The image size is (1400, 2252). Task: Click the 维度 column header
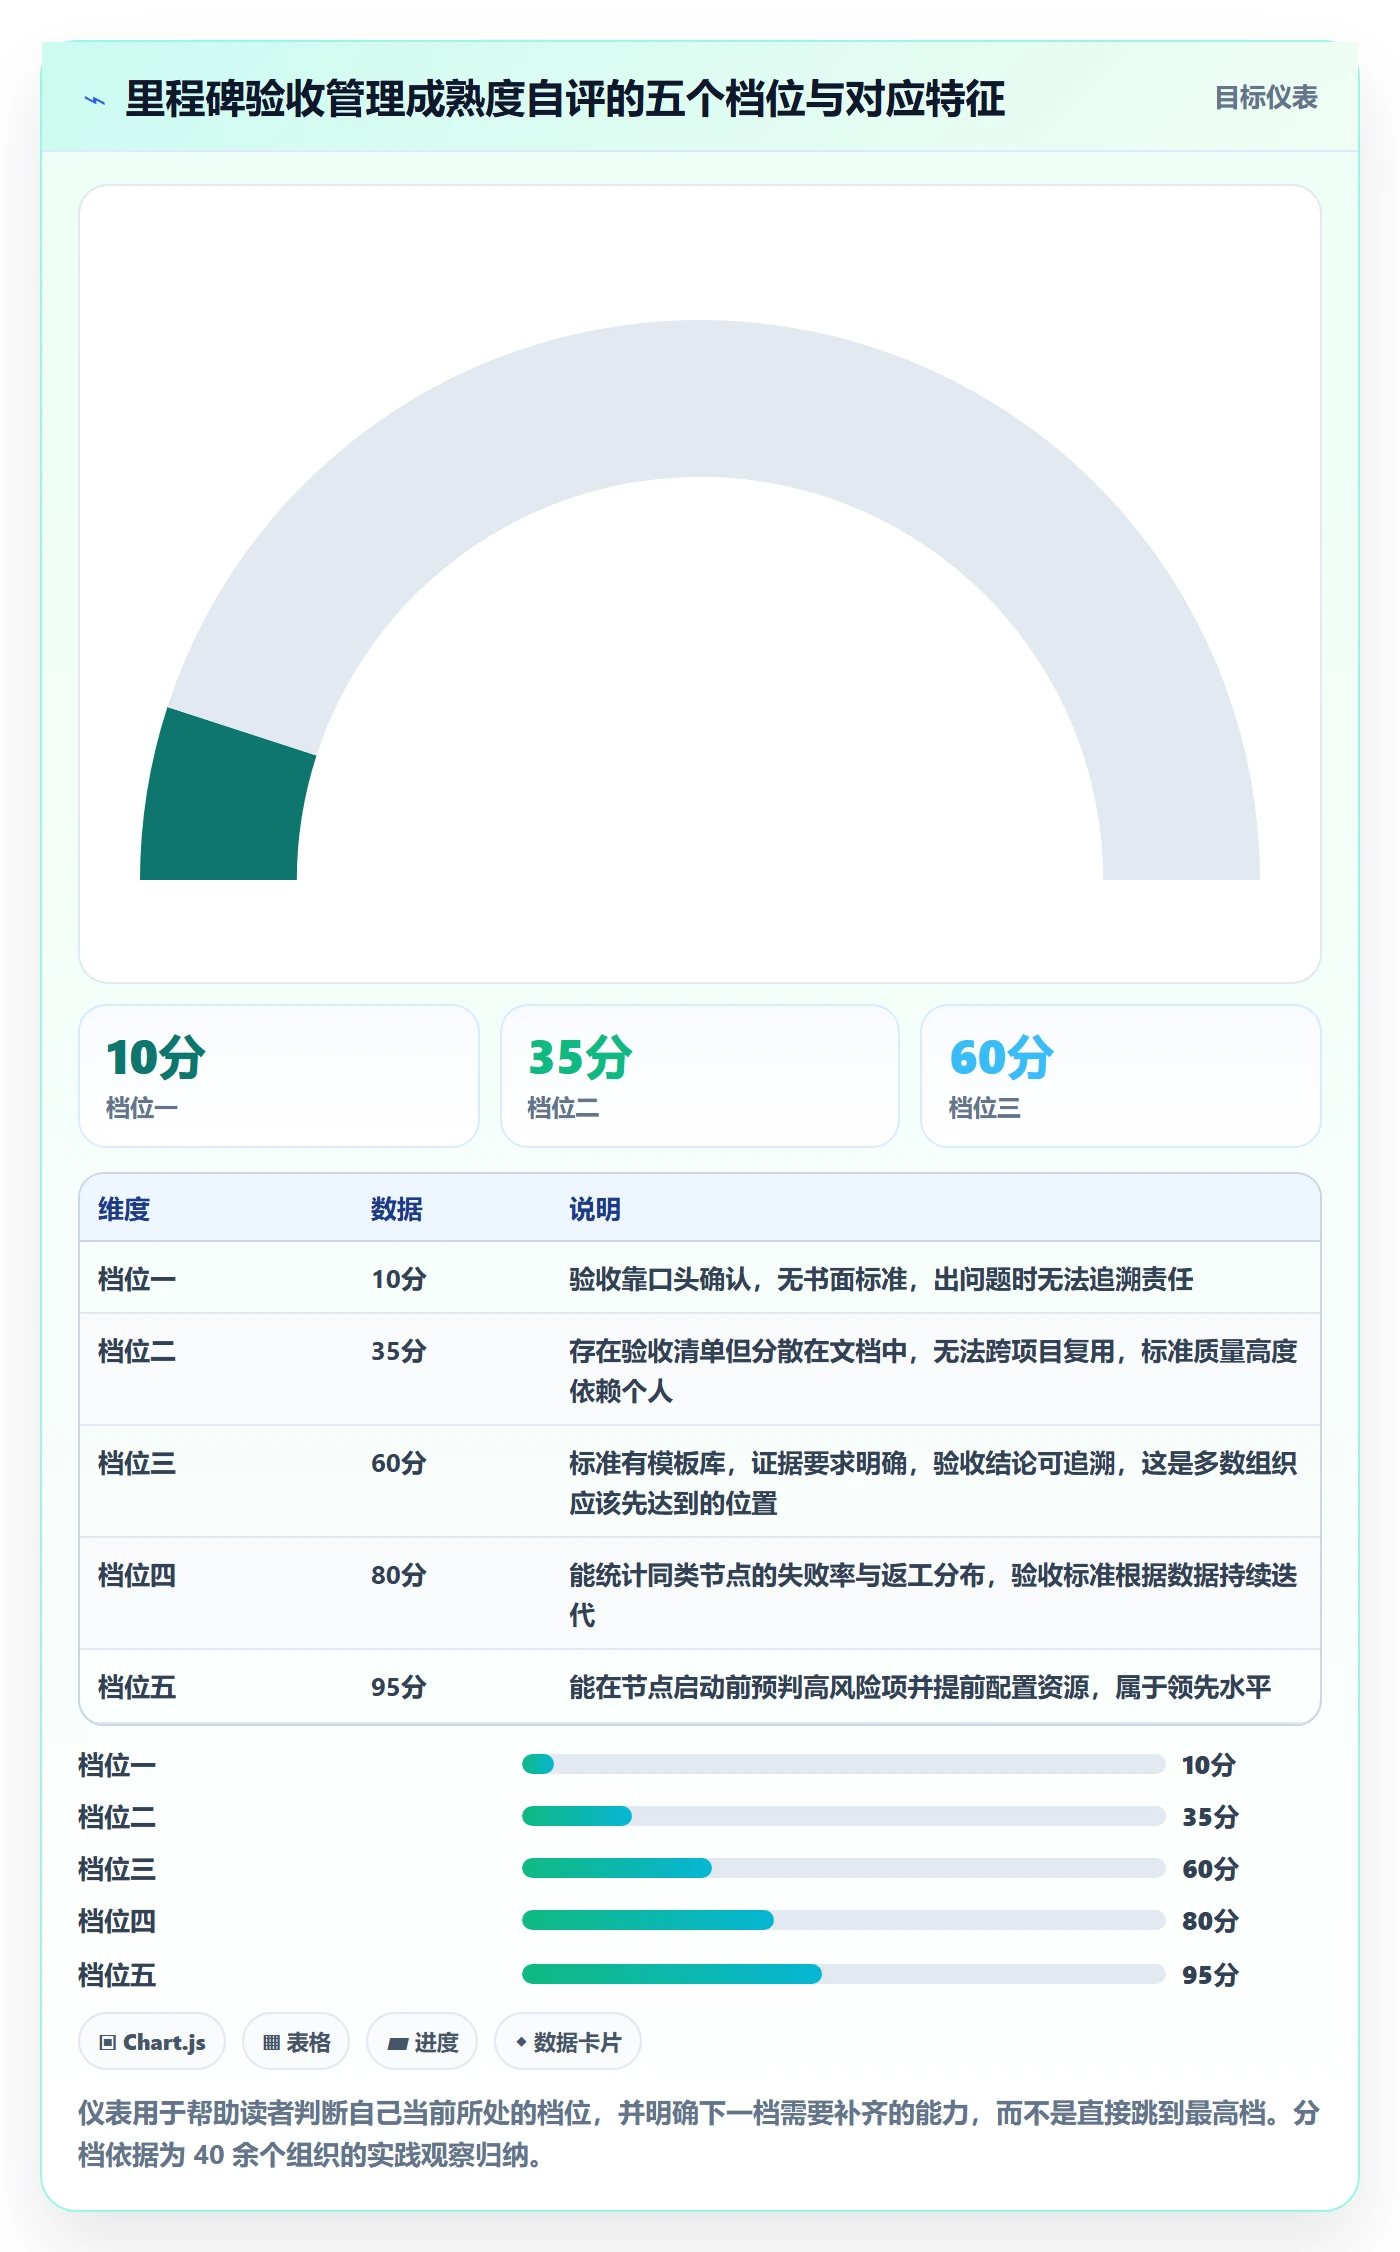click(x=124, y=1209)
